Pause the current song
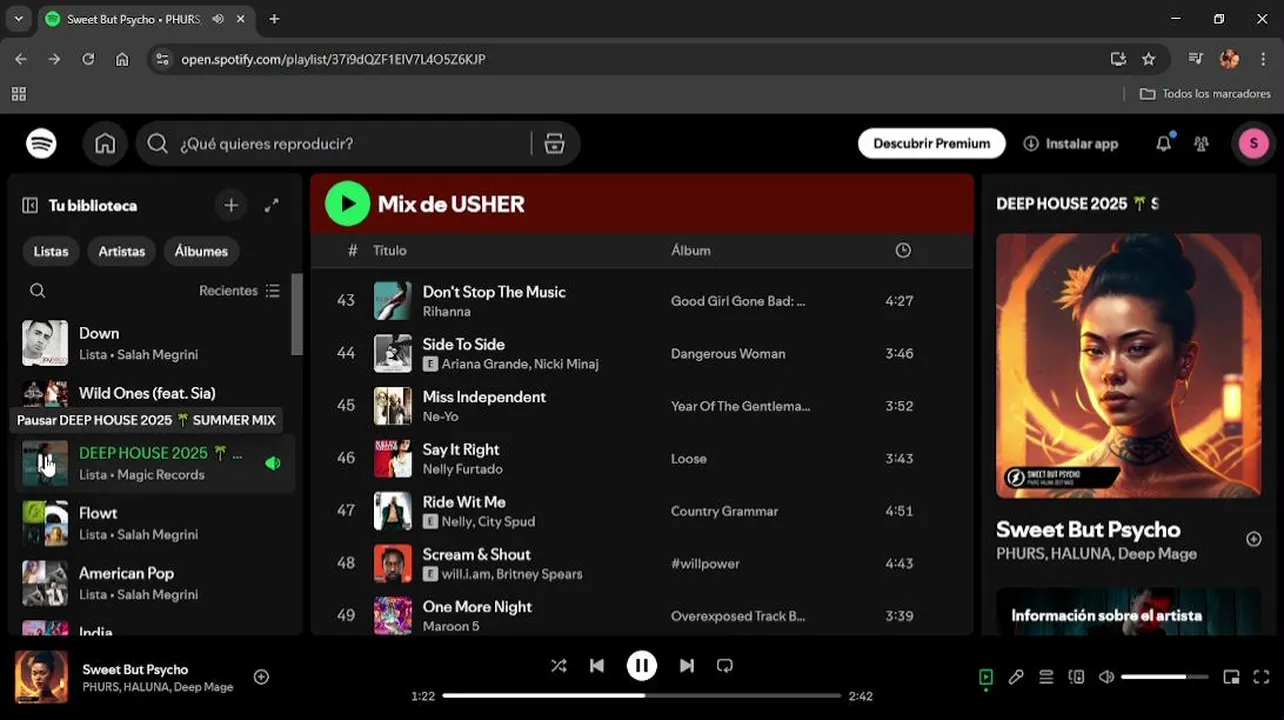Viewport: 1284px width, 720px height. (642, 666)
